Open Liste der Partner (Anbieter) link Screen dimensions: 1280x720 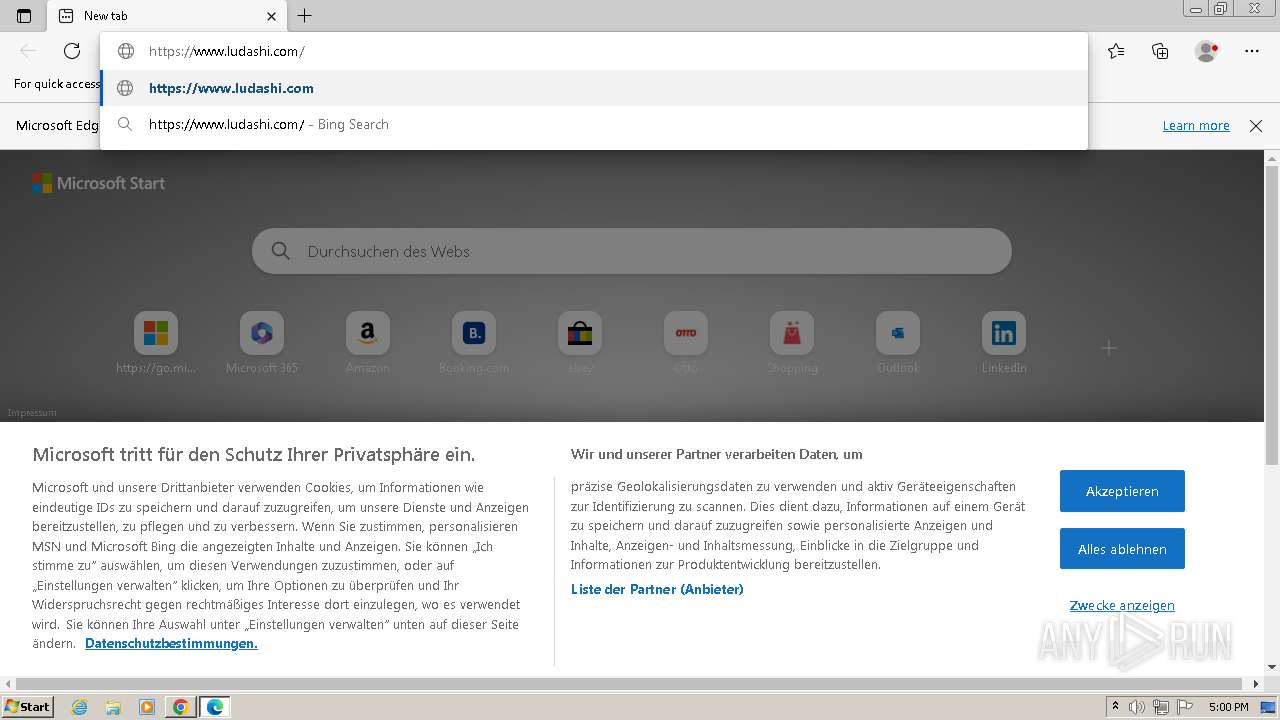pos(657,589)
